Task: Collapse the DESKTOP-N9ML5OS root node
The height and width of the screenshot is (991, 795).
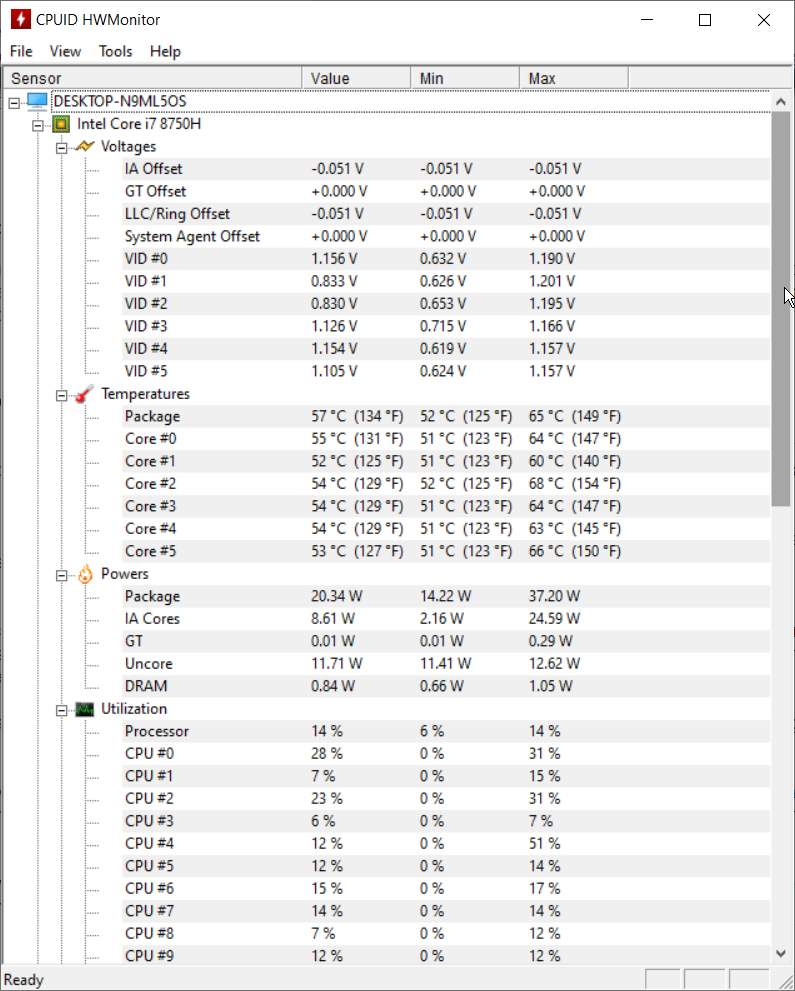Action: coord(14,102)
